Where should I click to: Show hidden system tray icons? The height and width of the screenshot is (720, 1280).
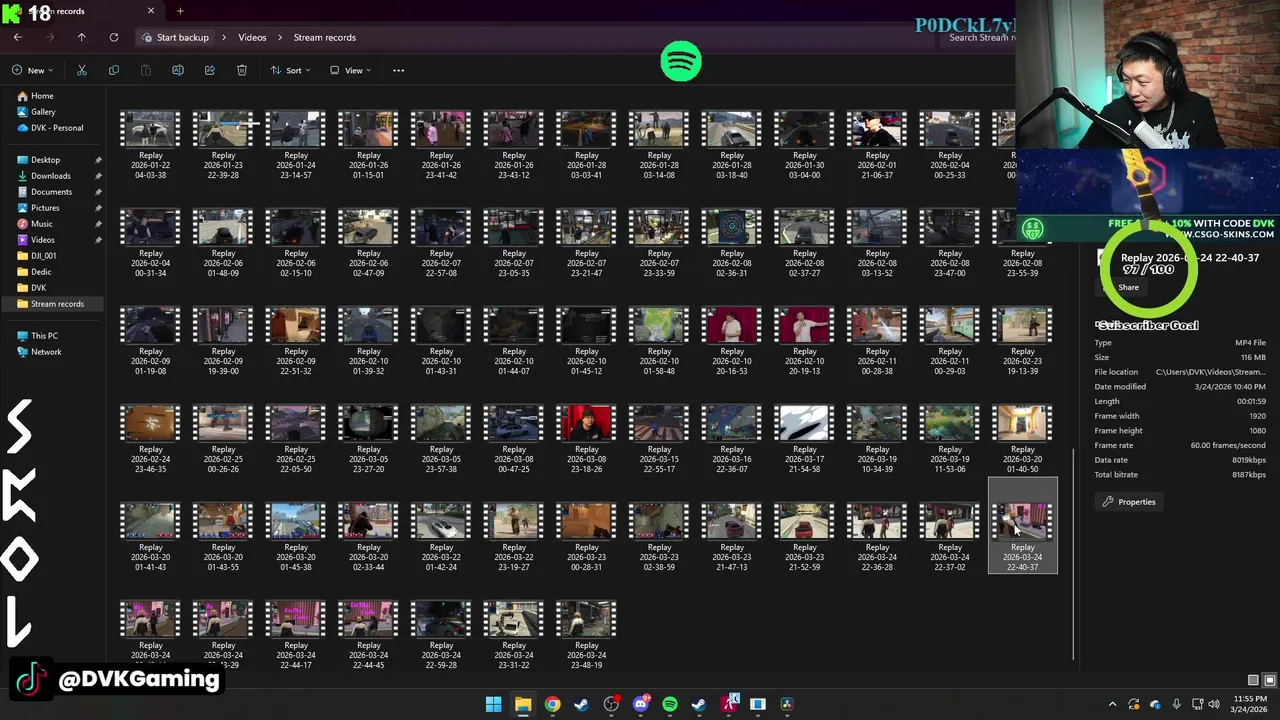pyautogui.click(x=1112, y=704)
